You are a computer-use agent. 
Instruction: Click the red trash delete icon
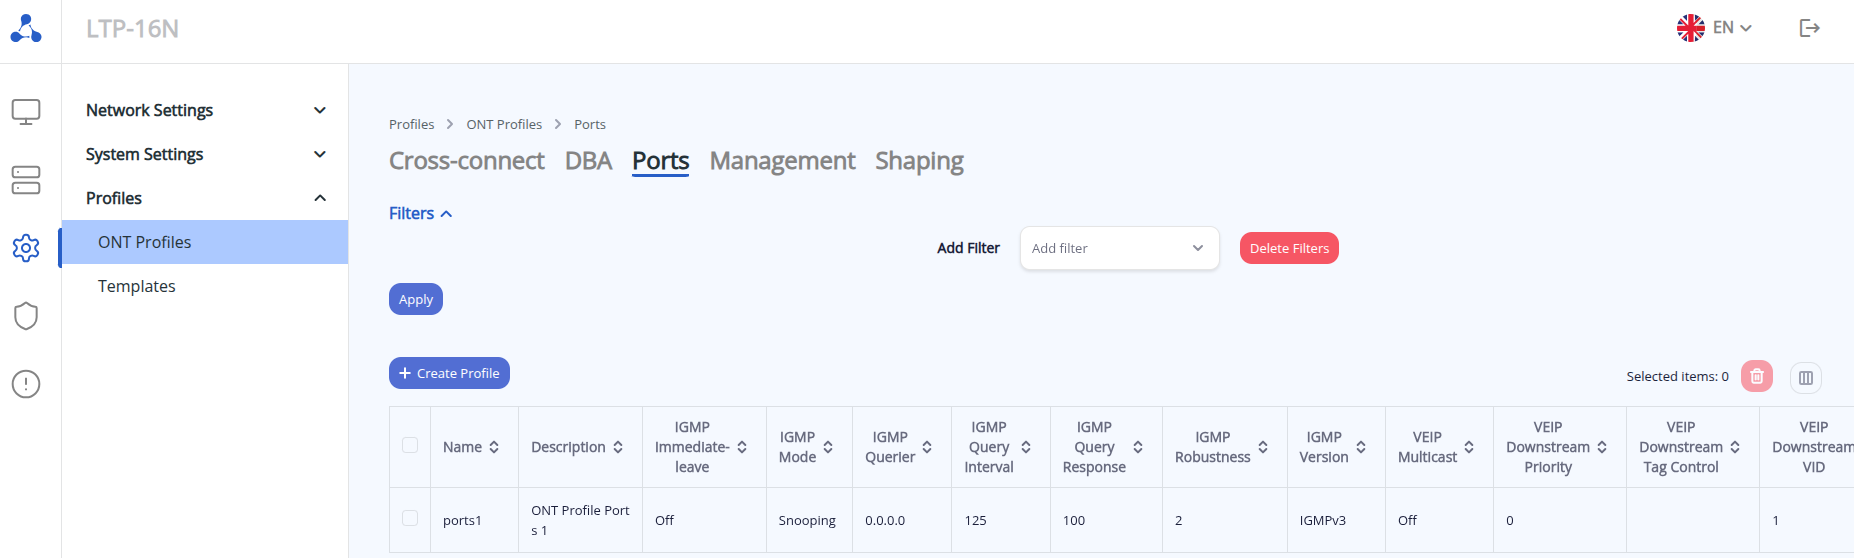pos(1756,377)
